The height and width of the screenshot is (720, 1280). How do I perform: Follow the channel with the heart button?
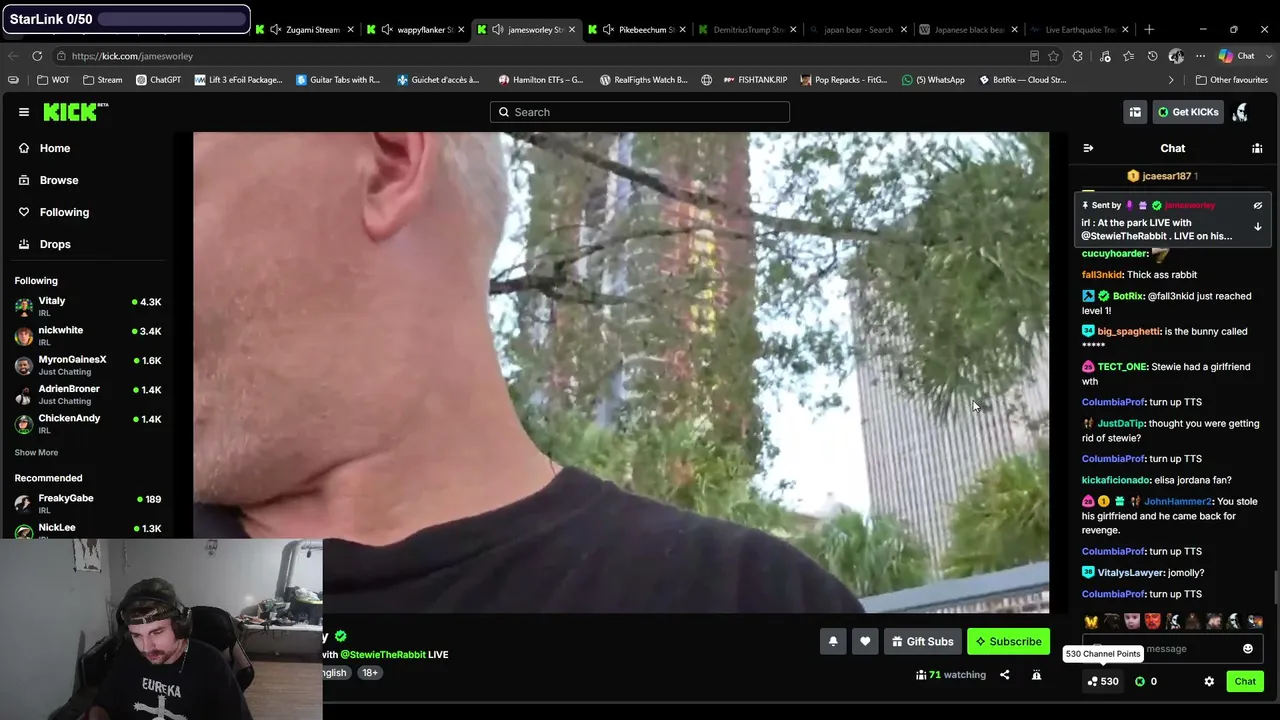tap(865, 642)
